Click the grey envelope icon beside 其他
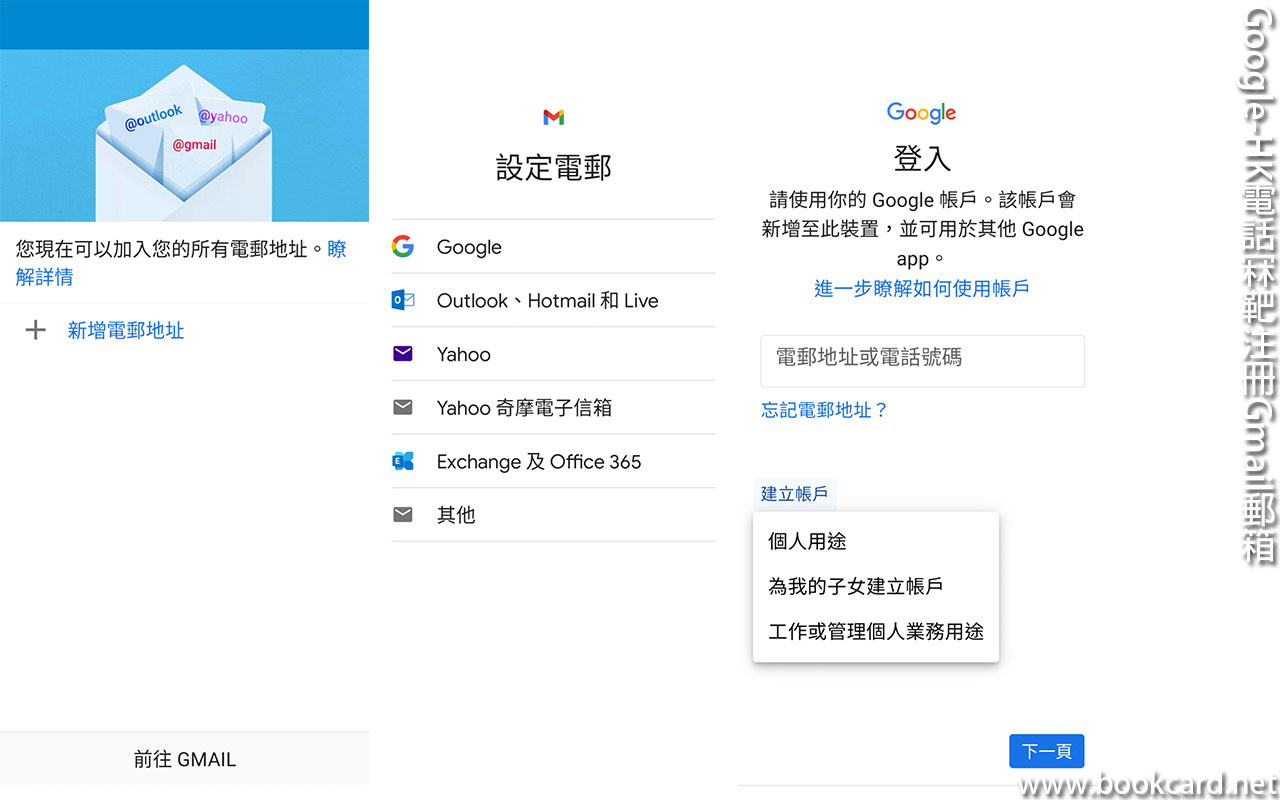Screen dimensions: 1280x800 (x=403, y=515)
